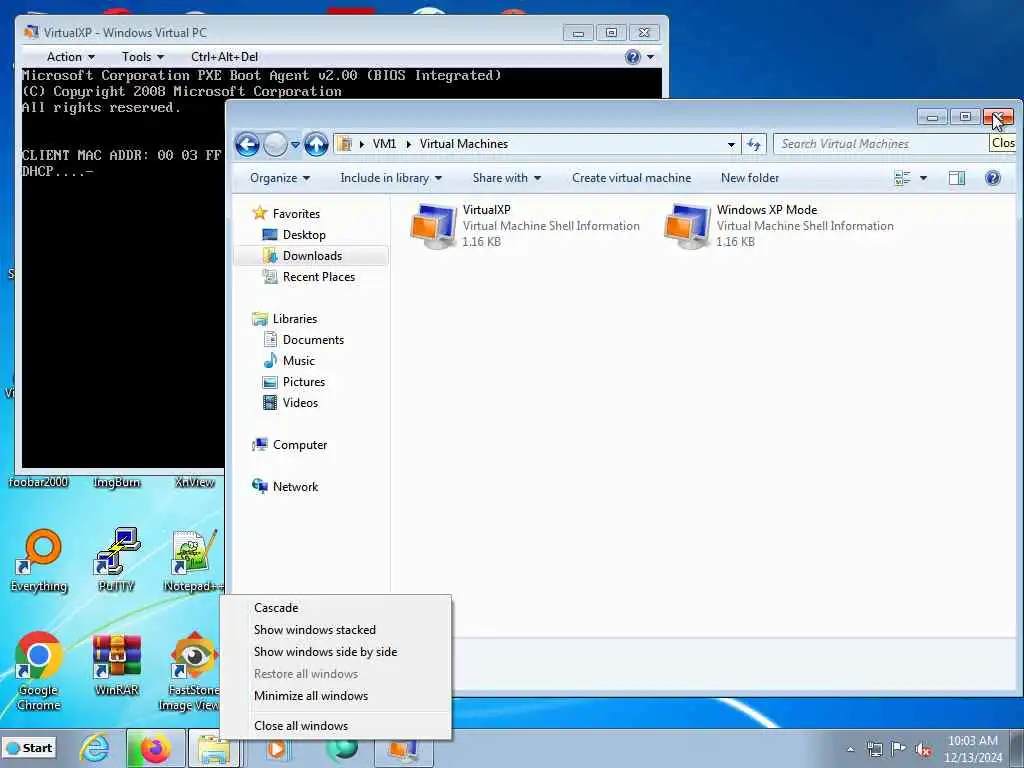Click Windows Media Player taskbar icon
Image resolution: width=1024 pixels, height=768 pixels.
click(277, 748)
